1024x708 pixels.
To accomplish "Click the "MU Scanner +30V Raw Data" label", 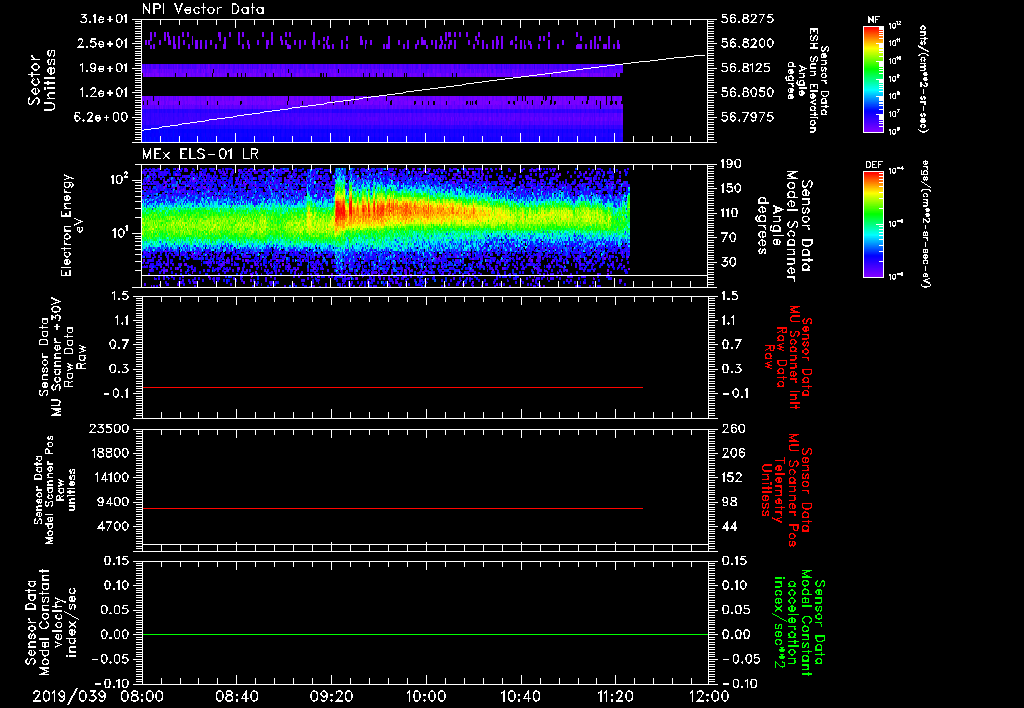I will pos(61,357).
